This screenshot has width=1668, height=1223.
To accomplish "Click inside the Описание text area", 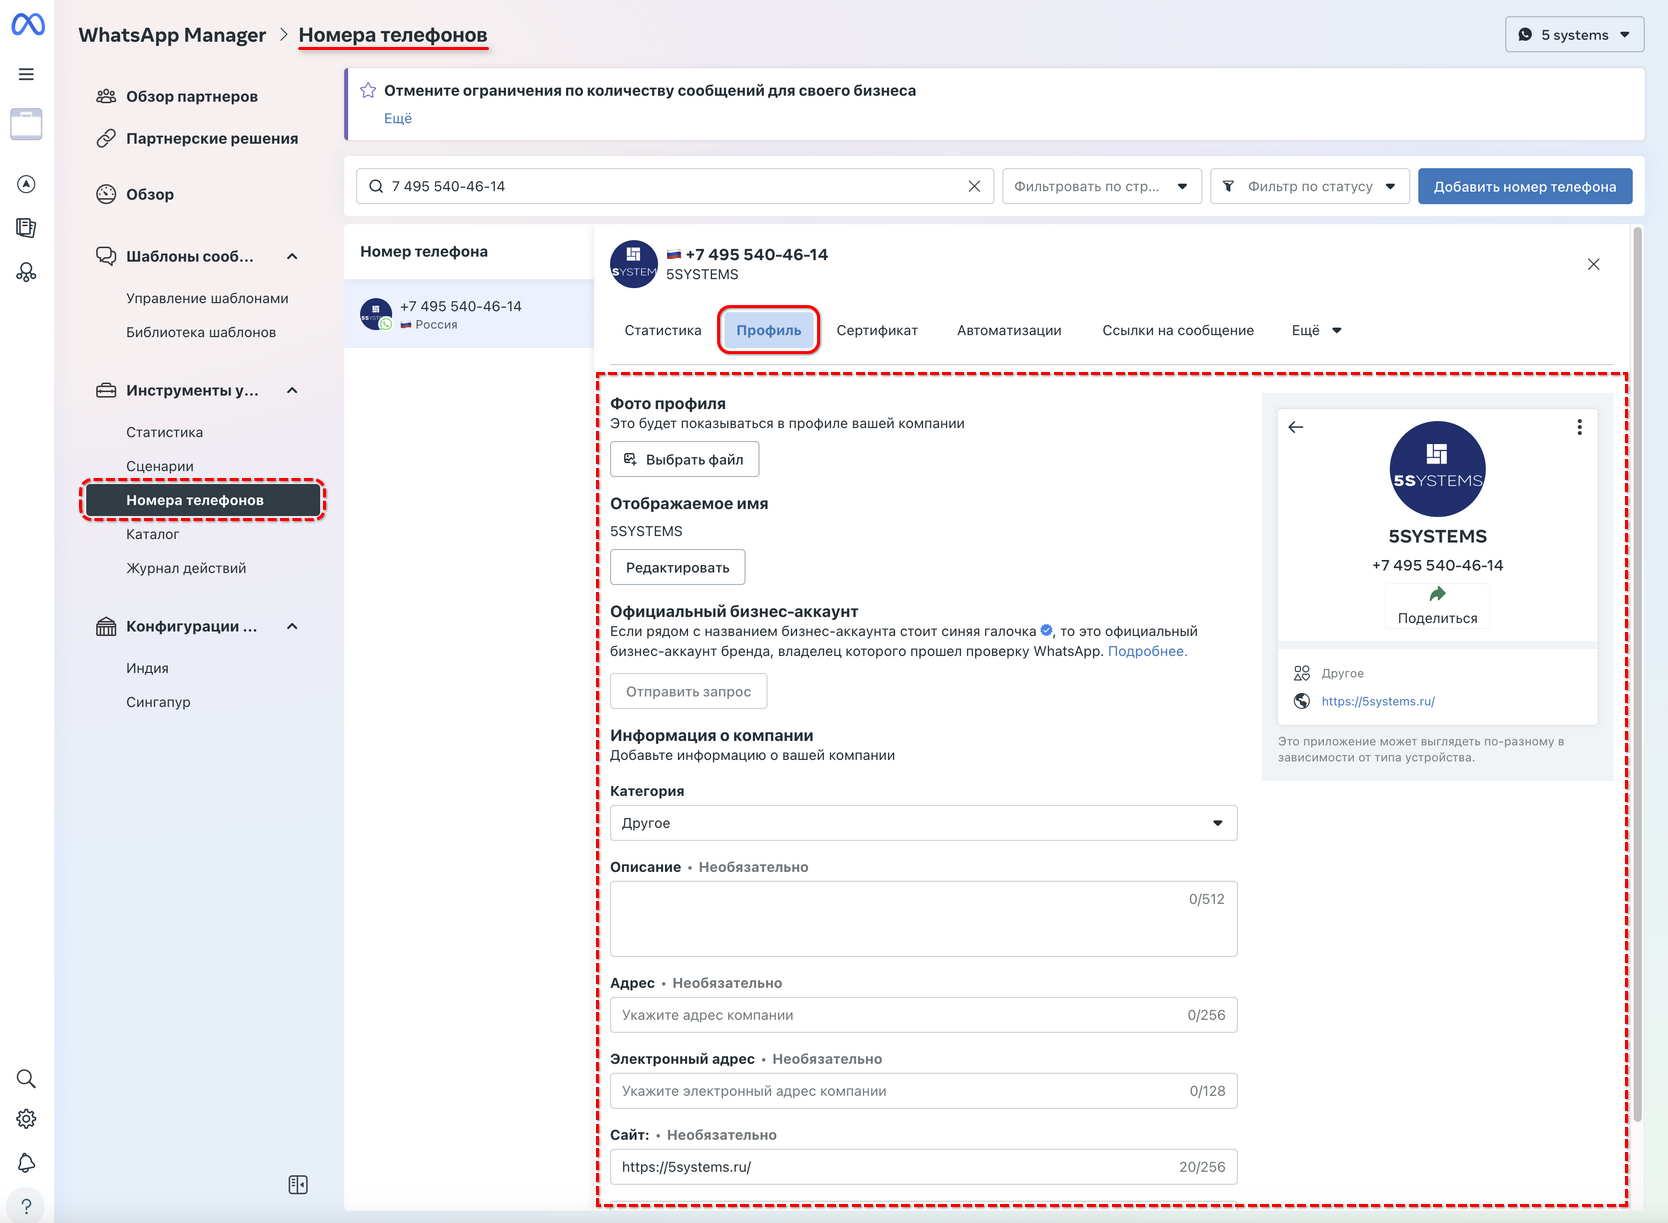I will click(922, 918).
